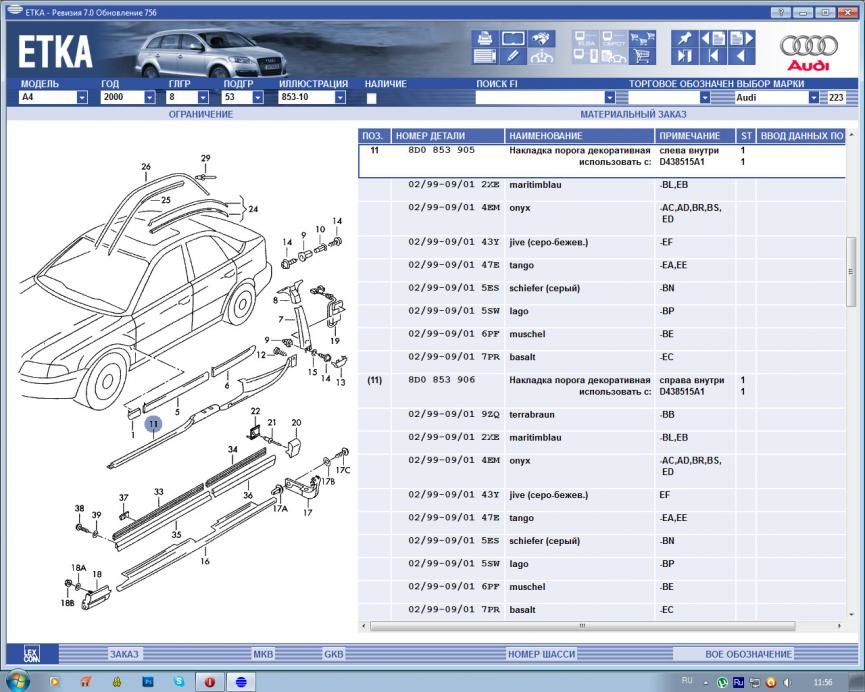Click the ОГРАНИЧЕНИЕ menu bar item
Image resolution: width=865 pixels, height=692 pixels.
click(x=201, y=114)
